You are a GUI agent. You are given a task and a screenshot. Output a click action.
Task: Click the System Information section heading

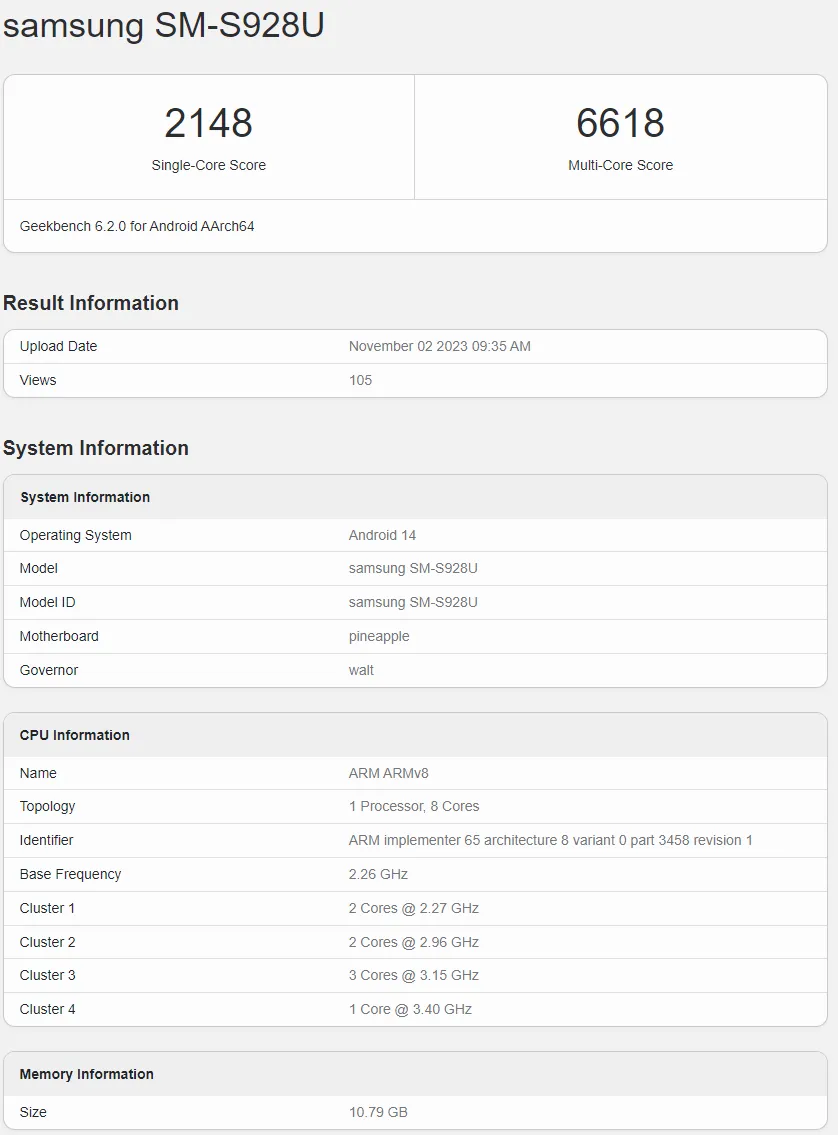pos(96,448)
